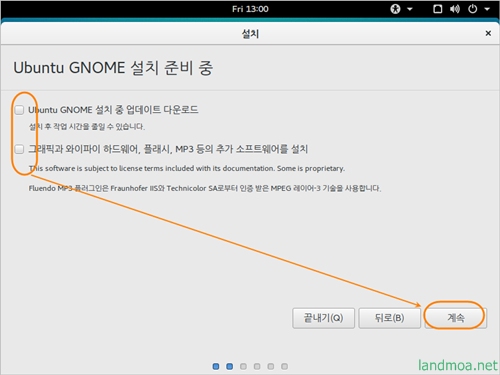
Task: Click the power icon in top bar
Action: tap(472, 9)
